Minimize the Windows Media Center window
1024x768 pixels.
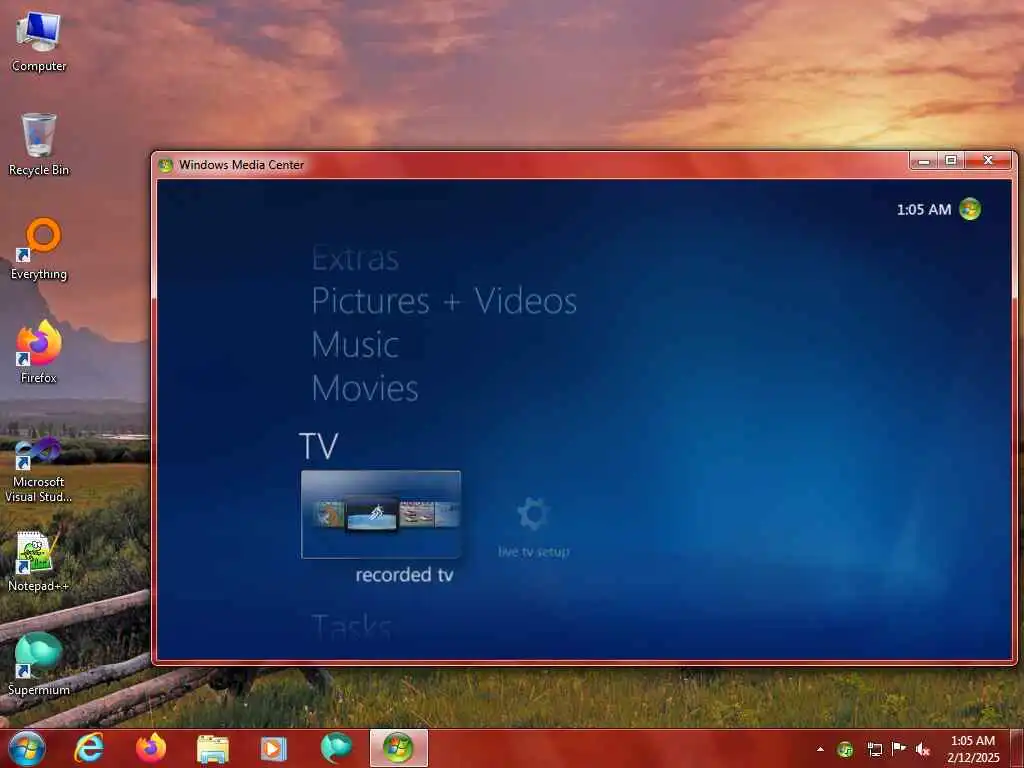pos(923,161)
